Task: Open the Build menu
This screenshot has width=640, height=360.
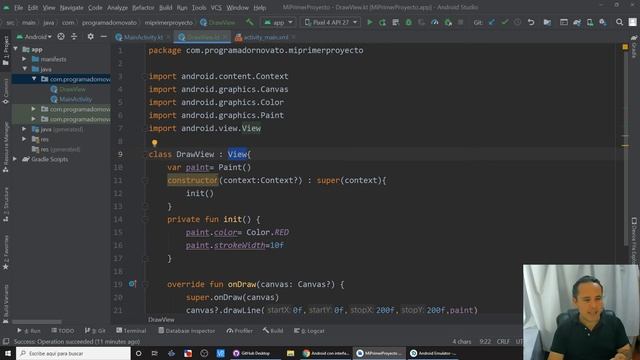Action: [165, 7]
